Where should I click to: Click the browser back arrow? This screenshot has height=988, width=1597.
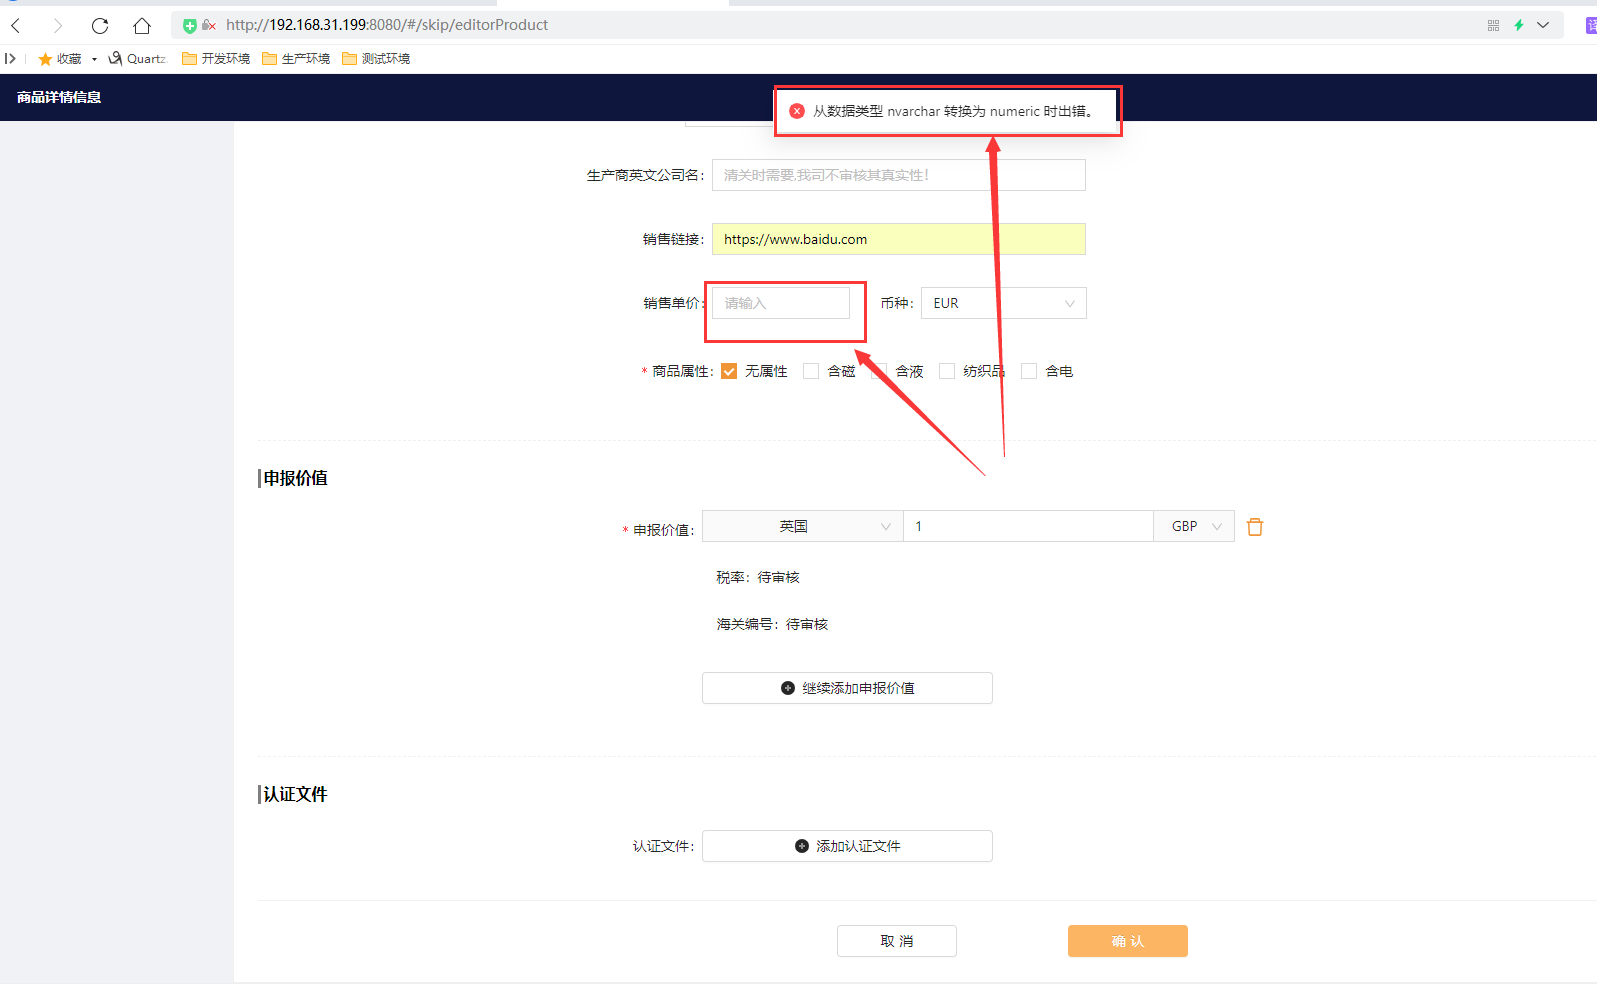click(x=16, y=25)
